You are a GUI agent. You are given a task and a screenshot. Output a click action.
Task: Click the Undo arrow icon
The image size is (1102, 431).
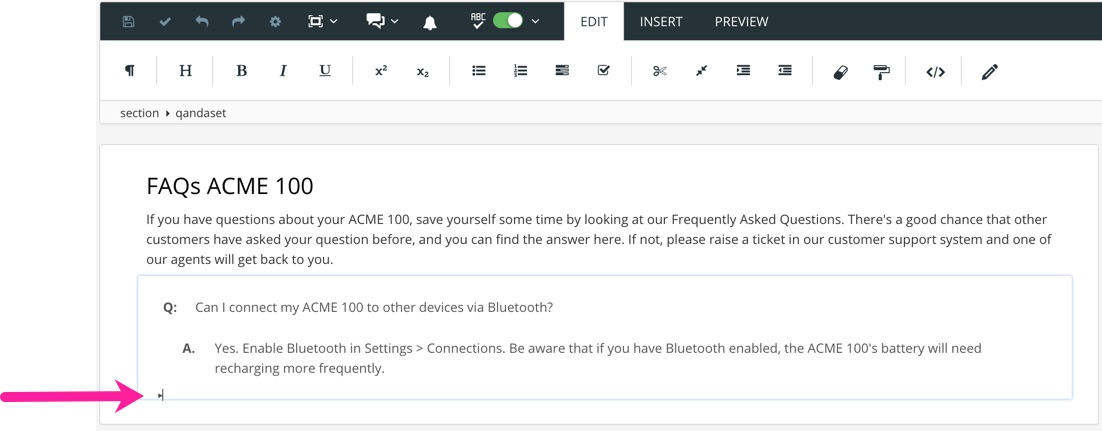(x=202, y=21)
